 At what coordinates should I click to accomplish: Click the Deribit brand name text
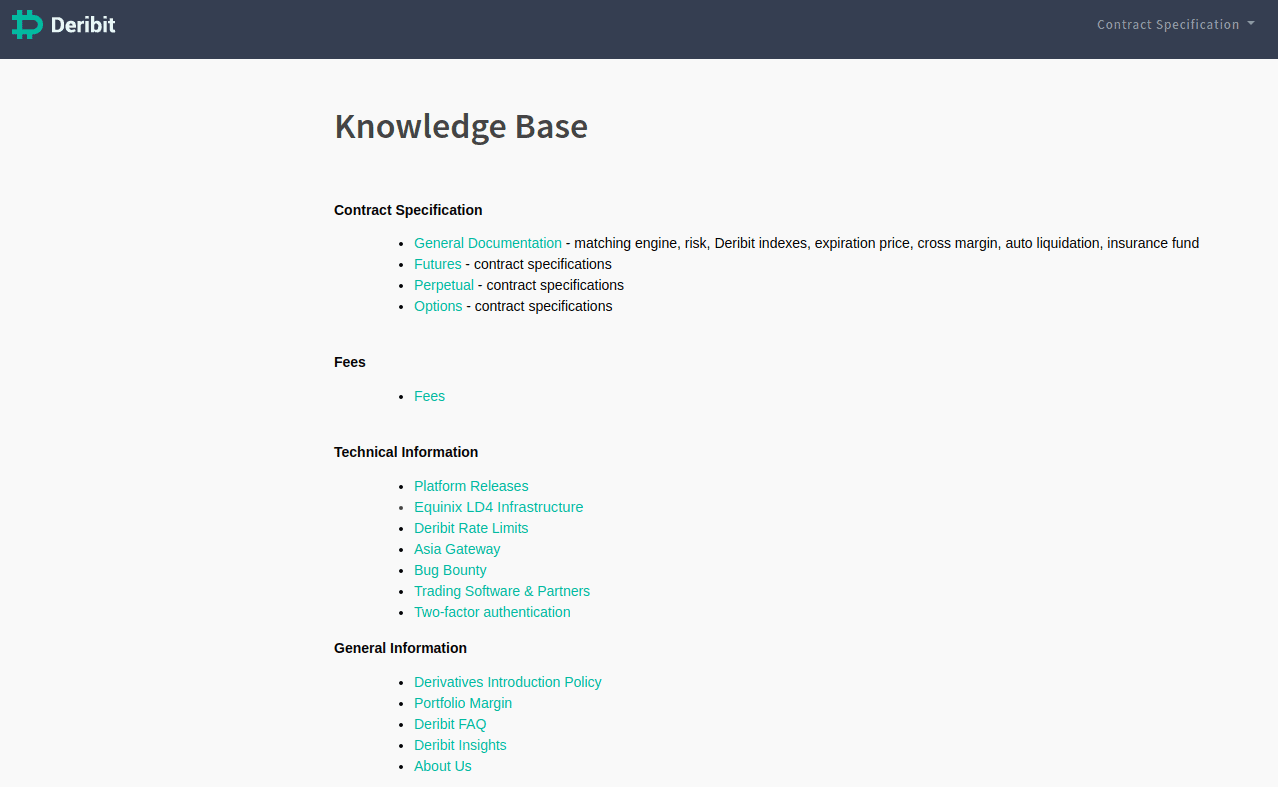[83, 25]
